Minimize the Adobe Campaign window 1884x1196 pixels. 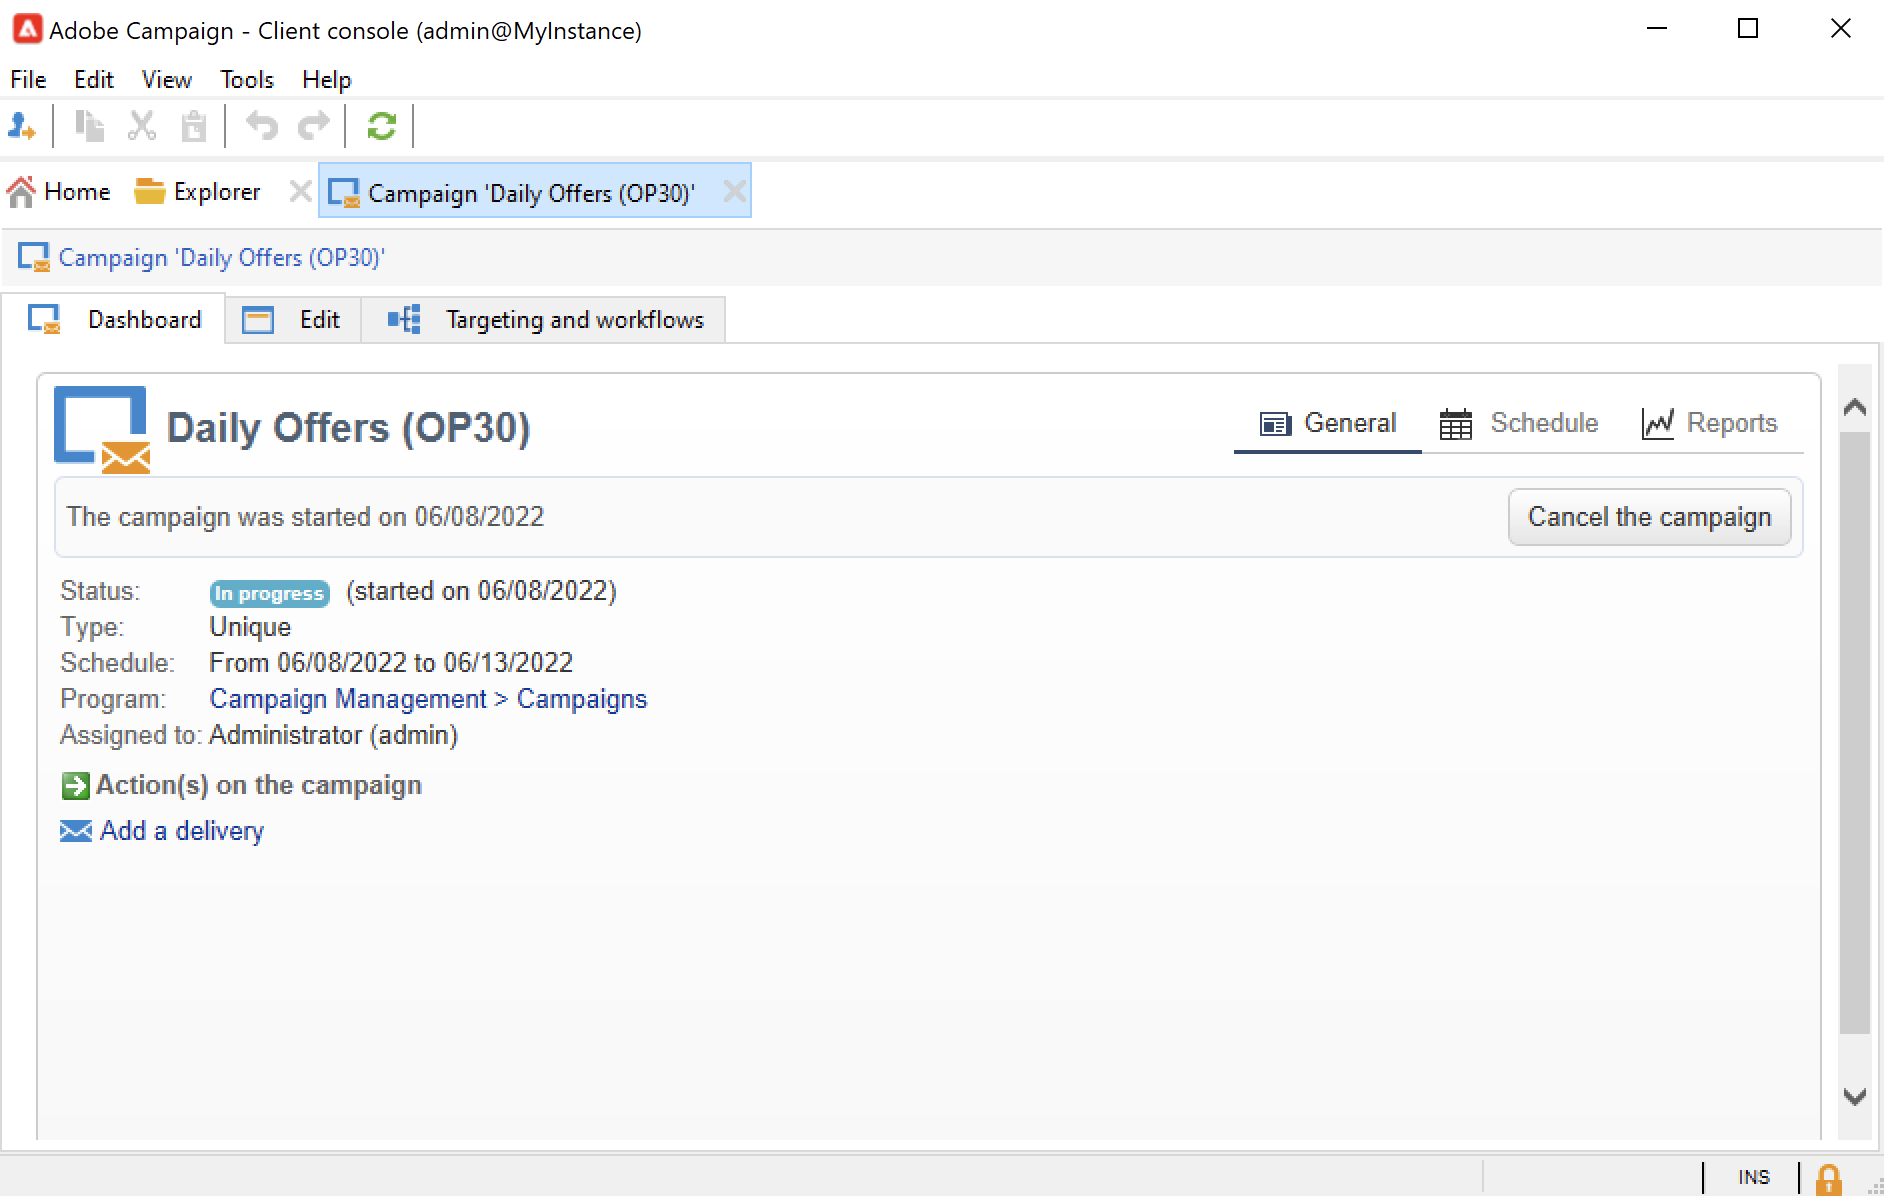click(x=1657, y=29)
